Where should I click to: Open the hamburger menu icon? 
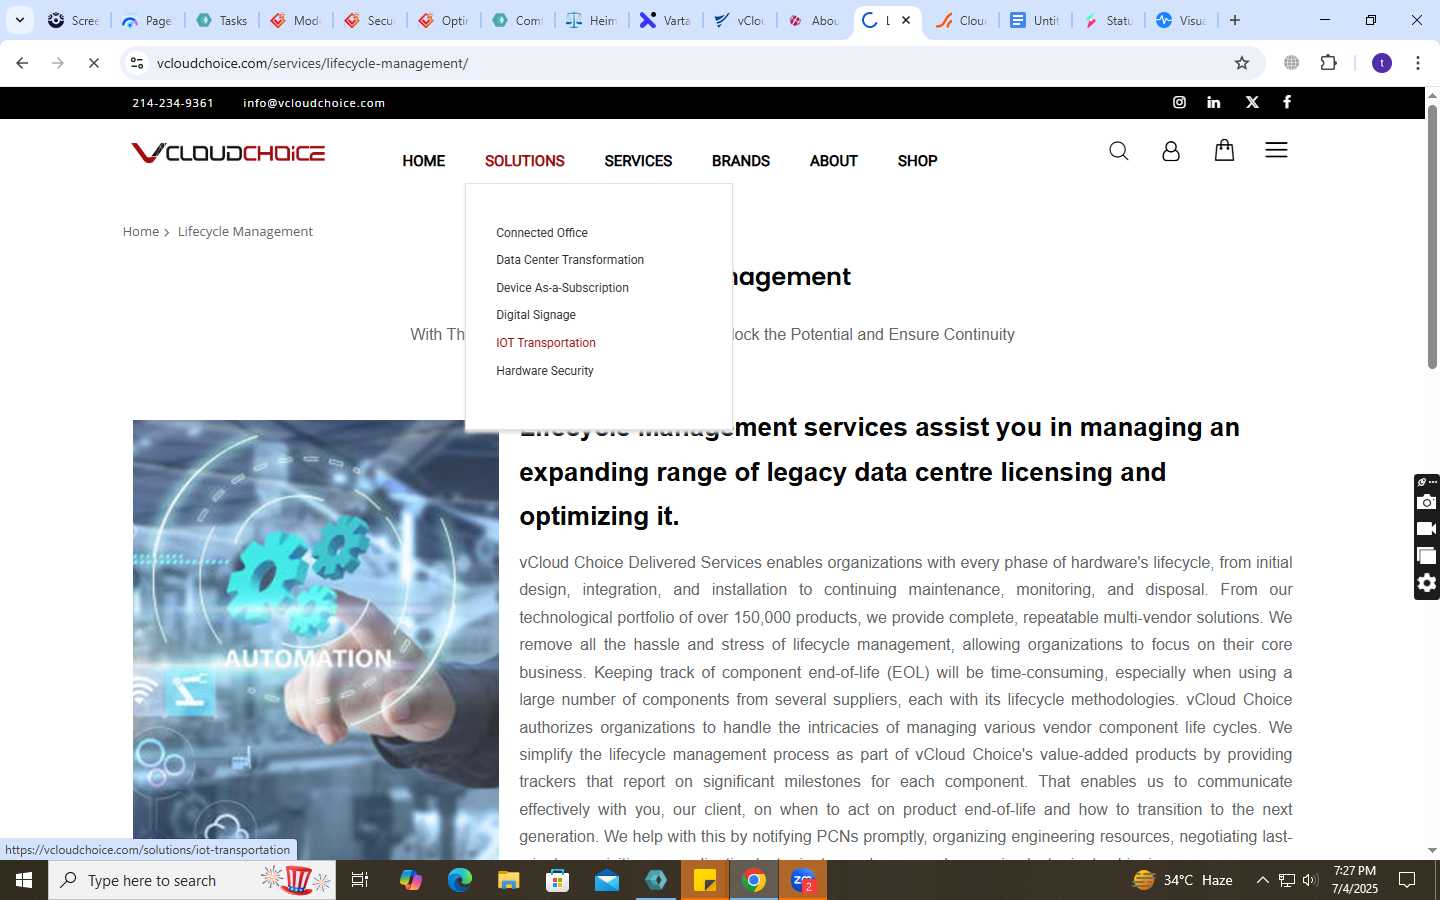tap(1276, 150)
